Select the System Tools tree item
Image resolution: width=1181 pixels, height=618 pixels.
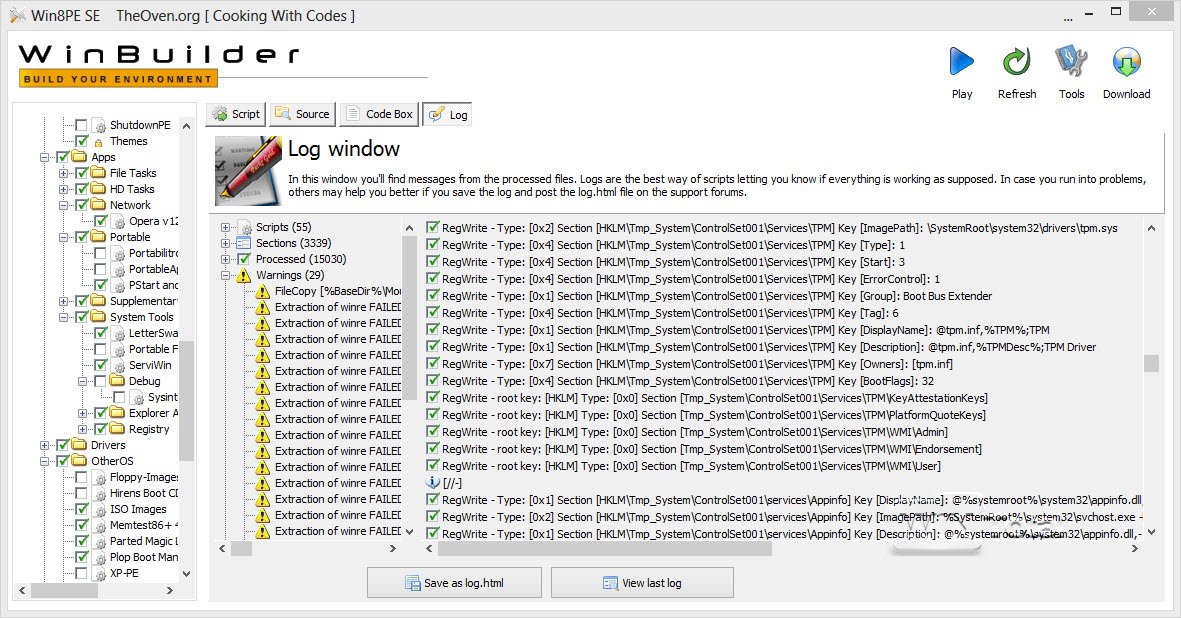click(142, 317)
